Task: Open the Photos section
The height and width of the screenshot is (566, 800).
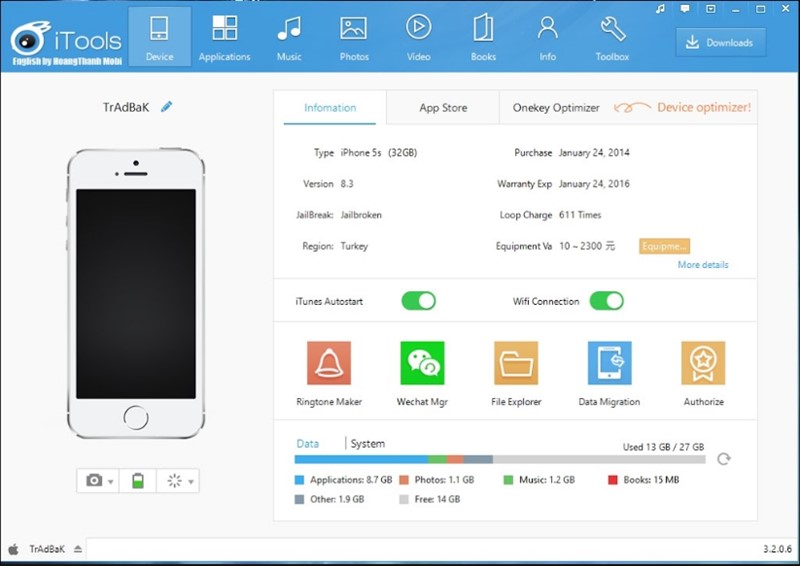Action: tap(354, 37)
